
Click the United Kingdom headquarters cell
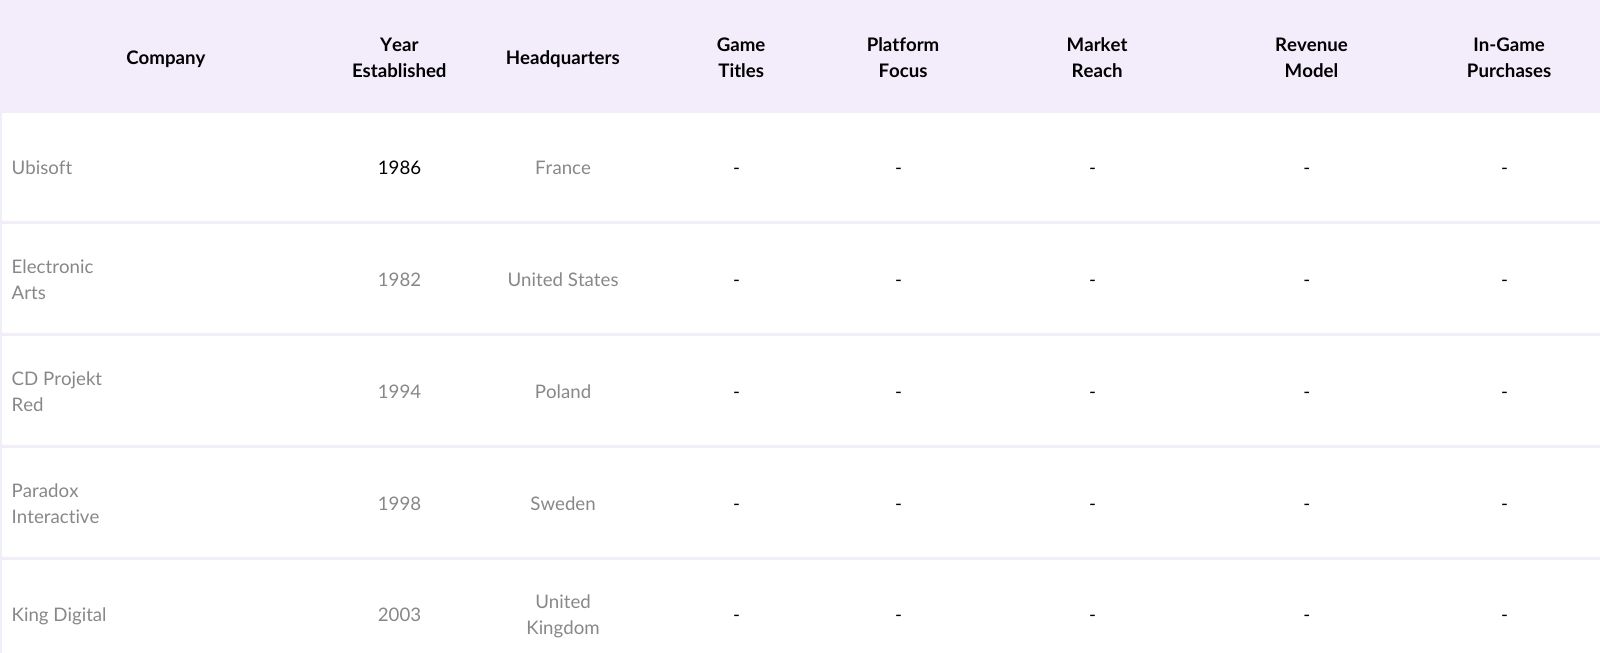[562, 614]
